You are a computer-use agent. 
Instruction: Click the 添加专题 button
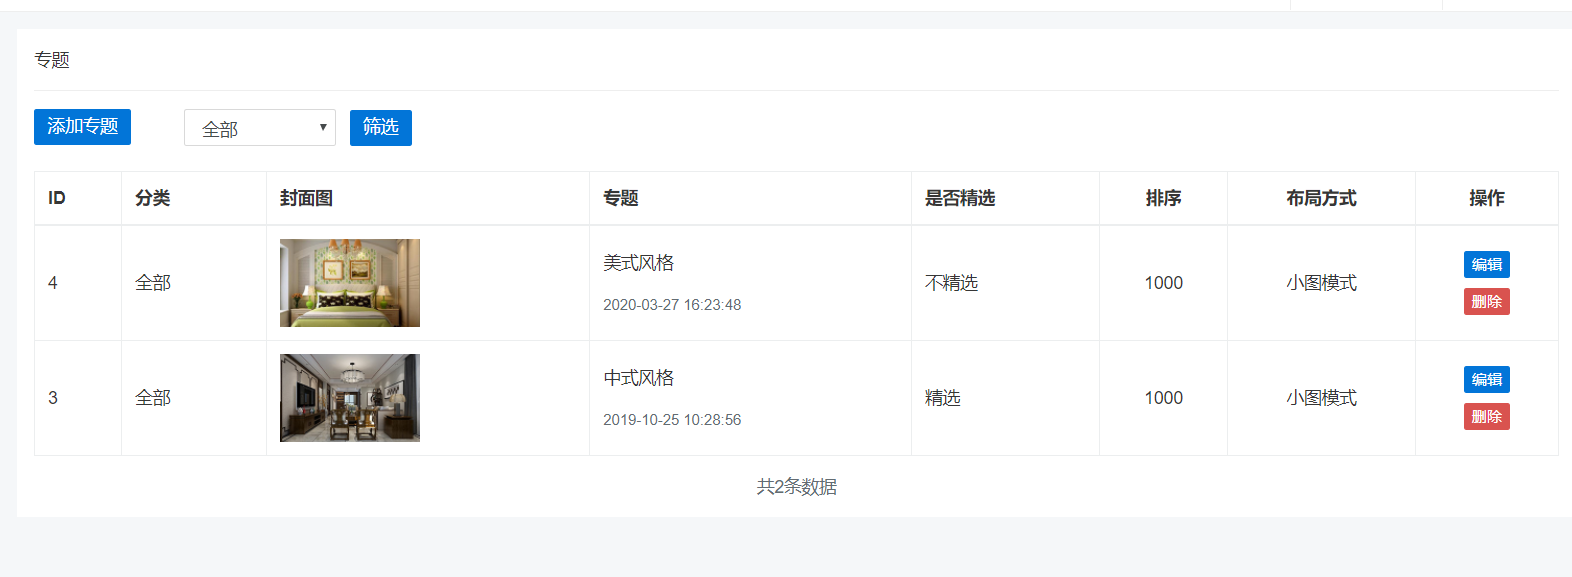click(82, 127)
